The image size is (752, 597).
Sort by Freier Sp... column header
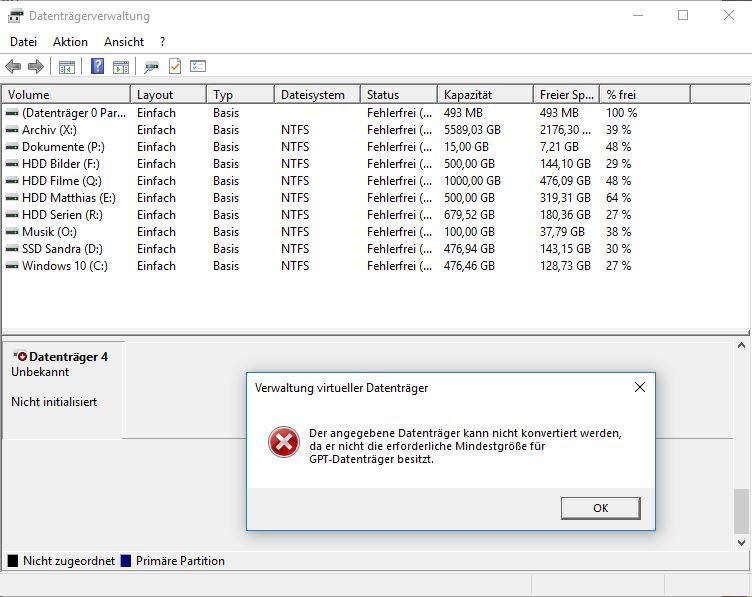coord(566,94)
